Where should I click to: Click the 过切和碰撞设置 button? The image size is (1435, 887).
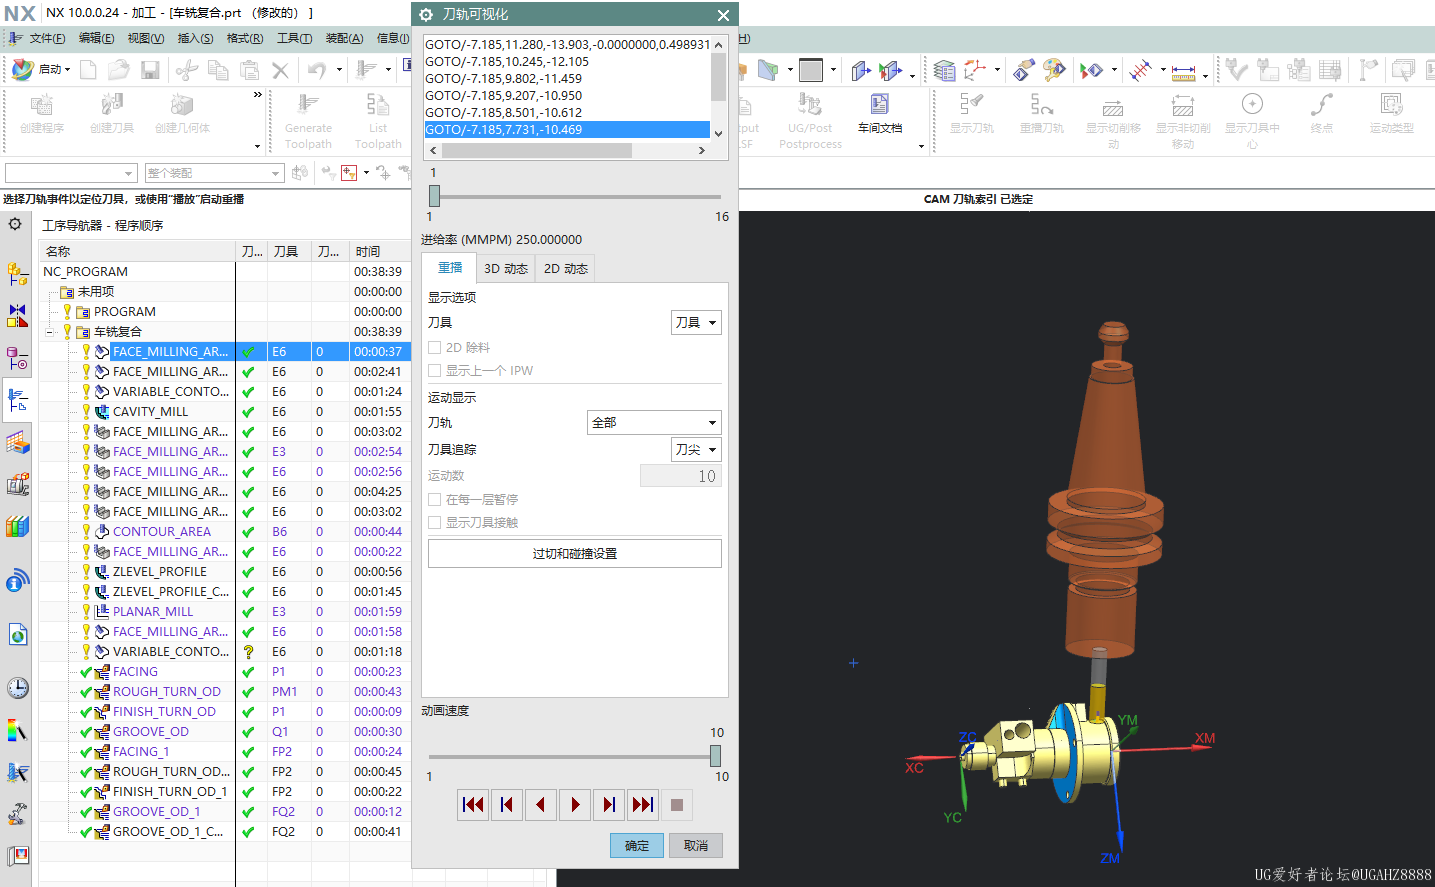coord(575,553)
